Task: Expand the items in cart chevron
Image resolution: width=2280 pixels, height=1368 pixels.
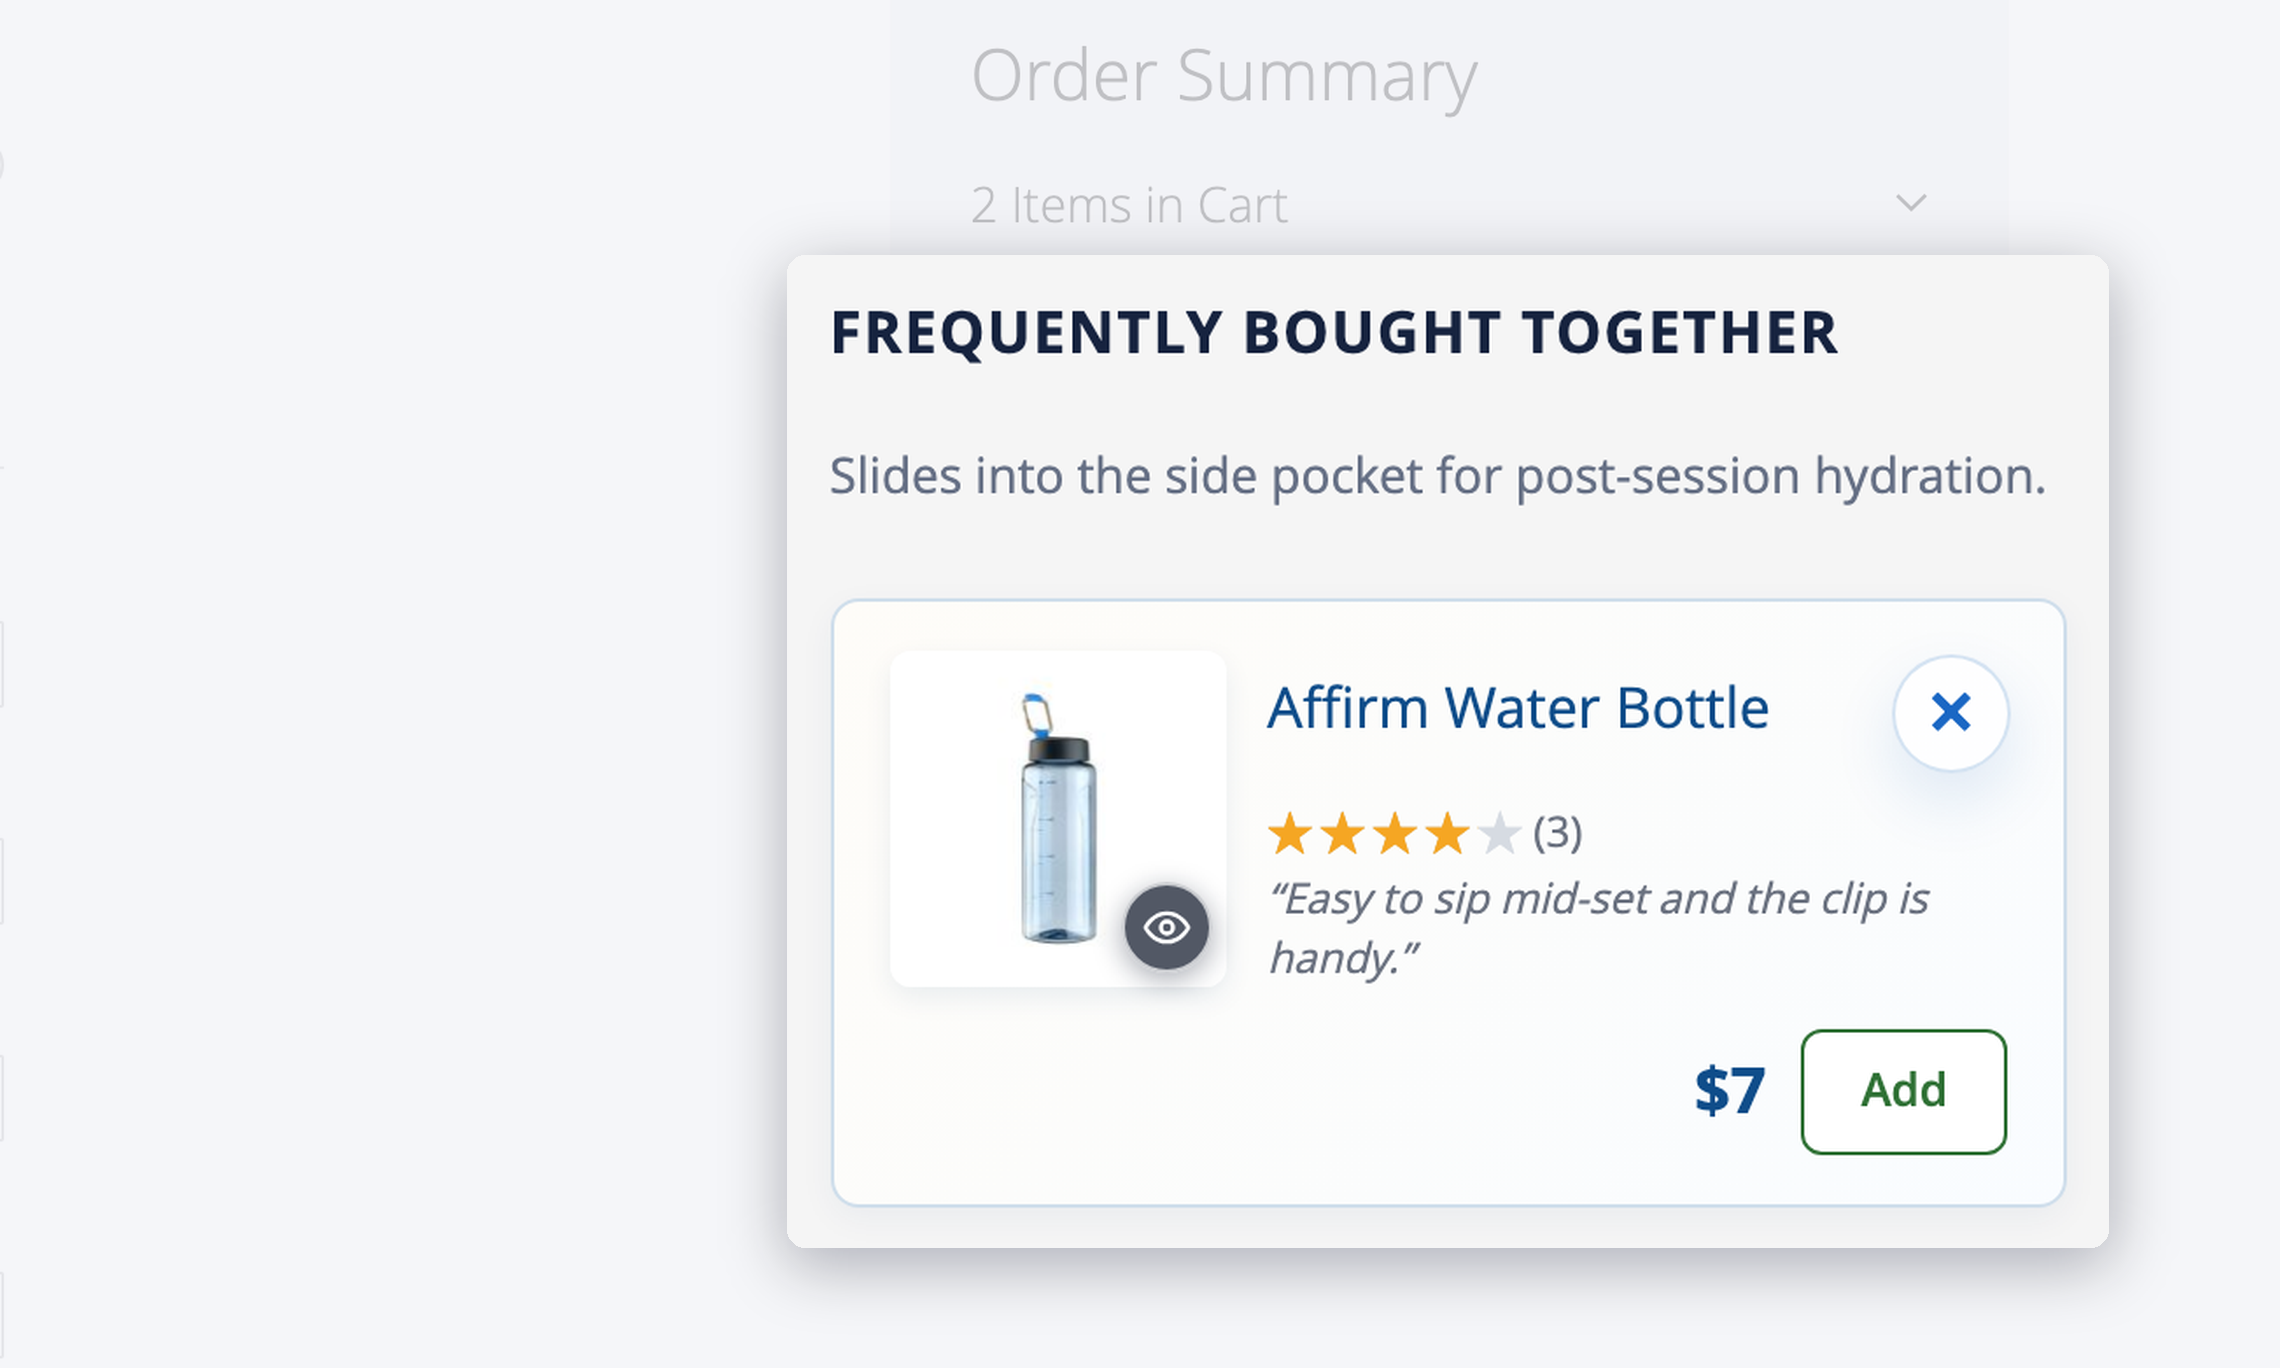Action: (x=1911, y=203)
